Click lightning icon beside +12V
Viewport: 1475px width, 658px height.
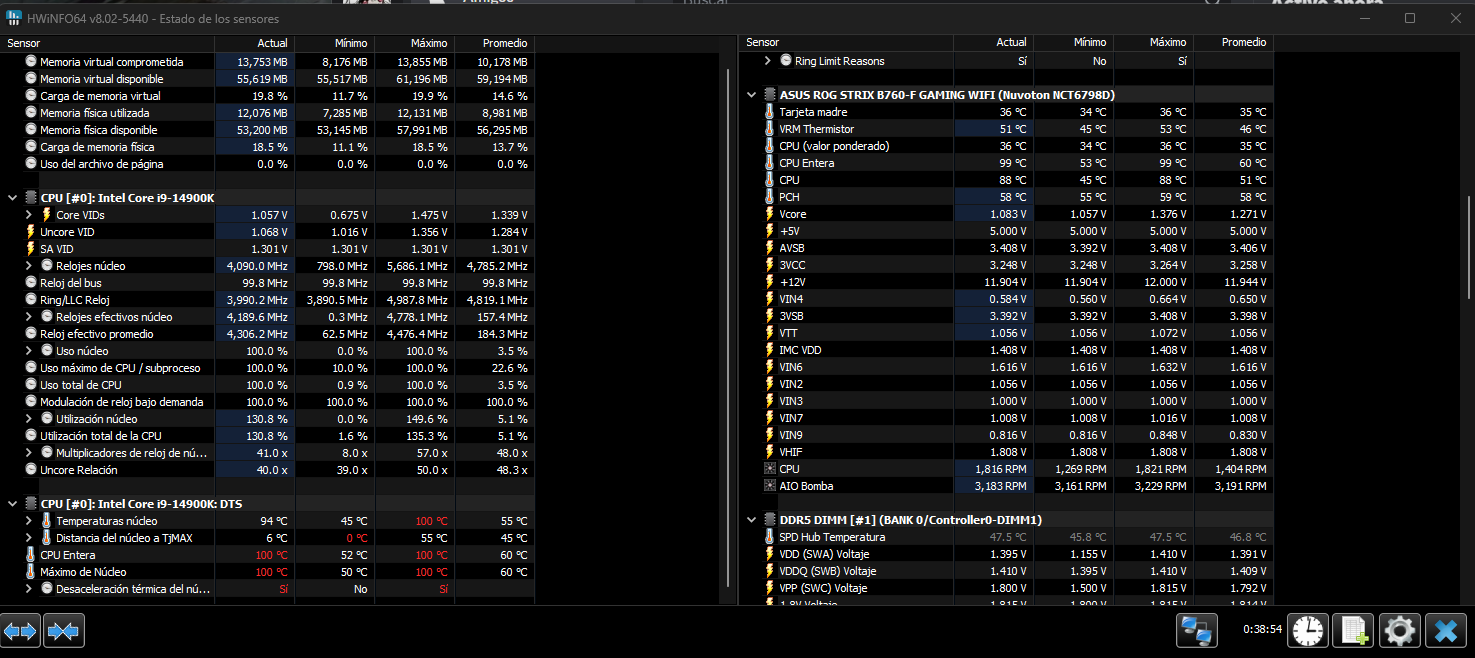769,282
